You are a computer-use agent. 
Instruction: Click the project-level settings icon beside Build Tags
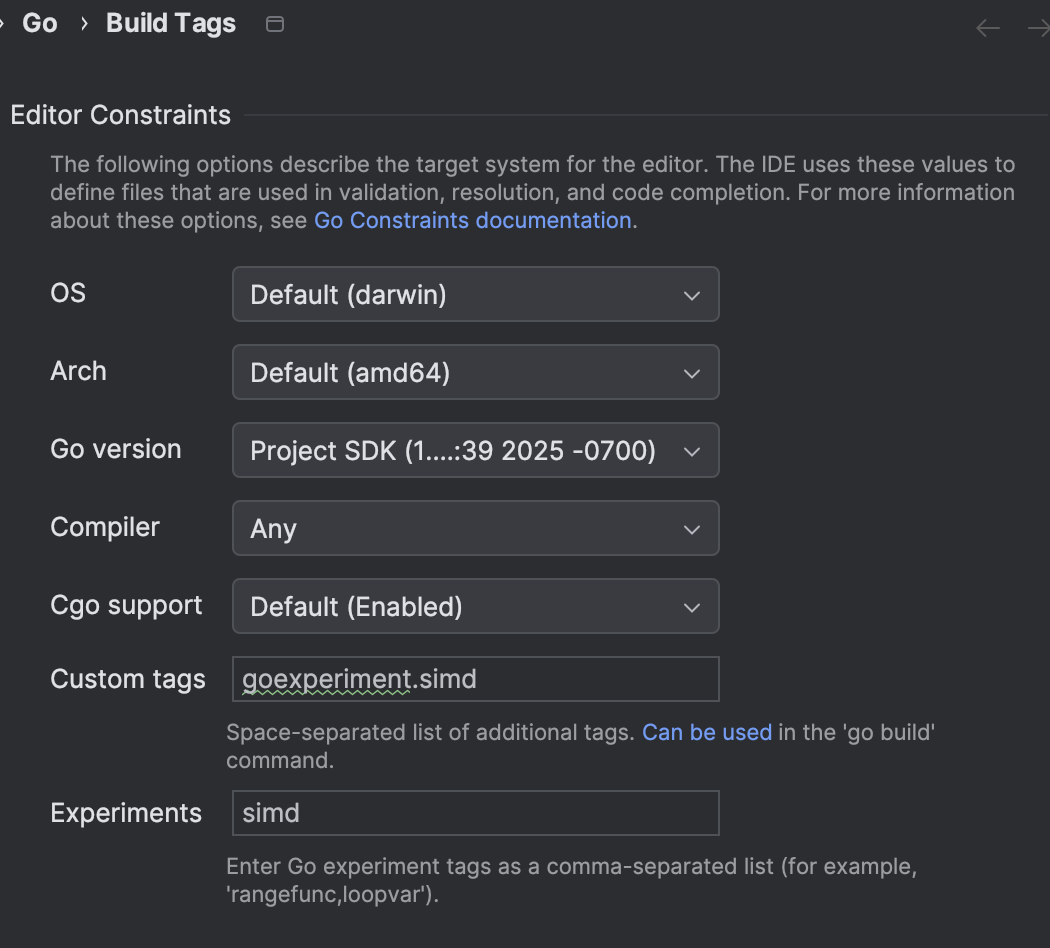(x=275, y=25)
